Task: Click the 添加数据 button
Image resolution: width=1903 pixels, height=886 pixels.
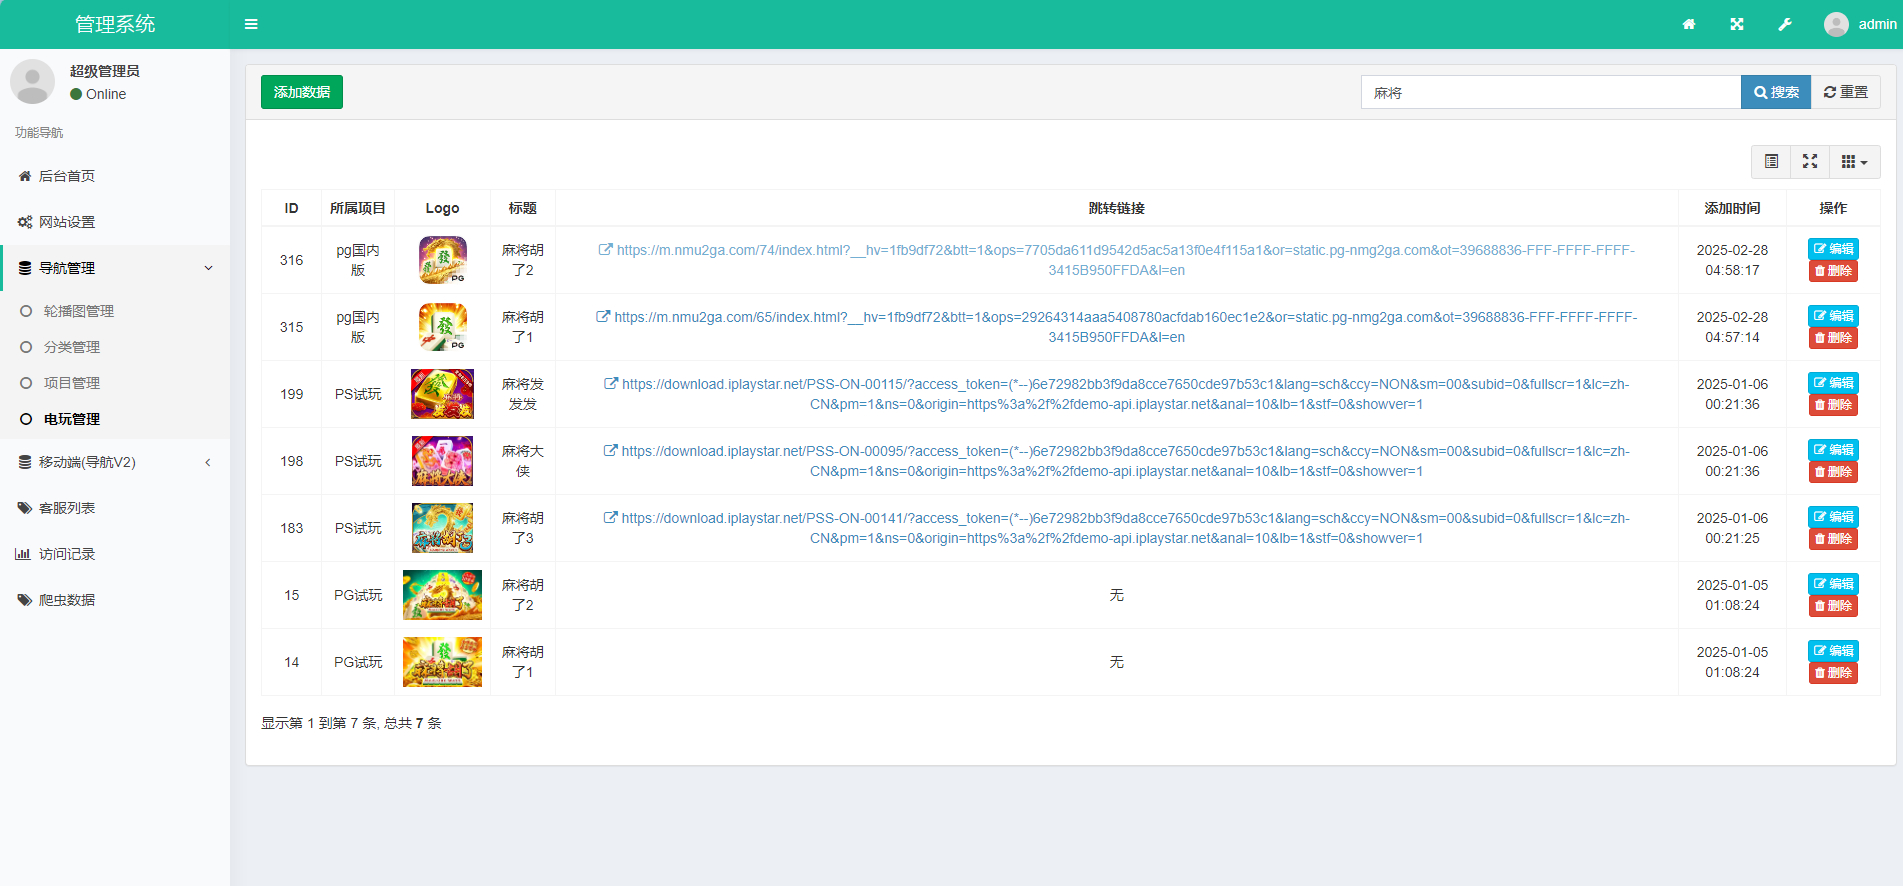Action: pyautogui.click(x=302, y=92)
